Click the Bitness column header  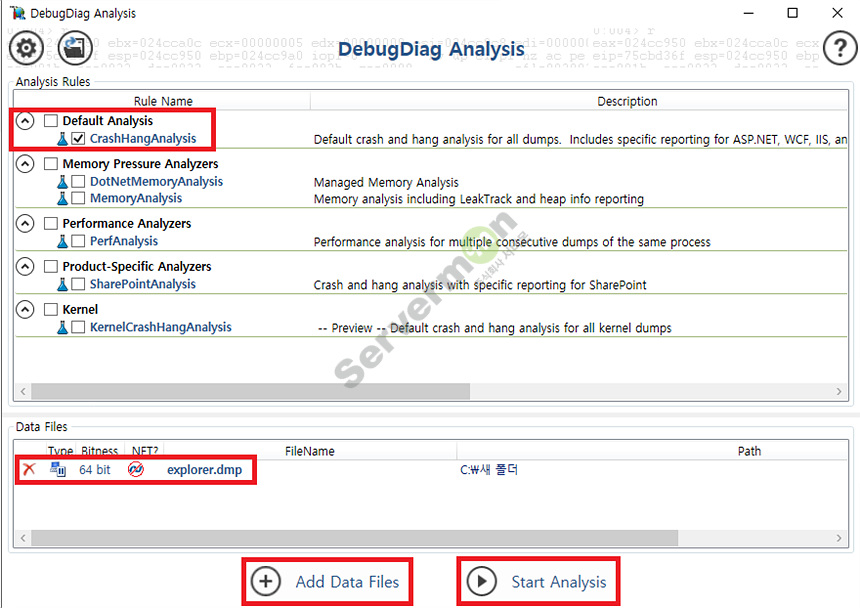(x=99, y=451)
